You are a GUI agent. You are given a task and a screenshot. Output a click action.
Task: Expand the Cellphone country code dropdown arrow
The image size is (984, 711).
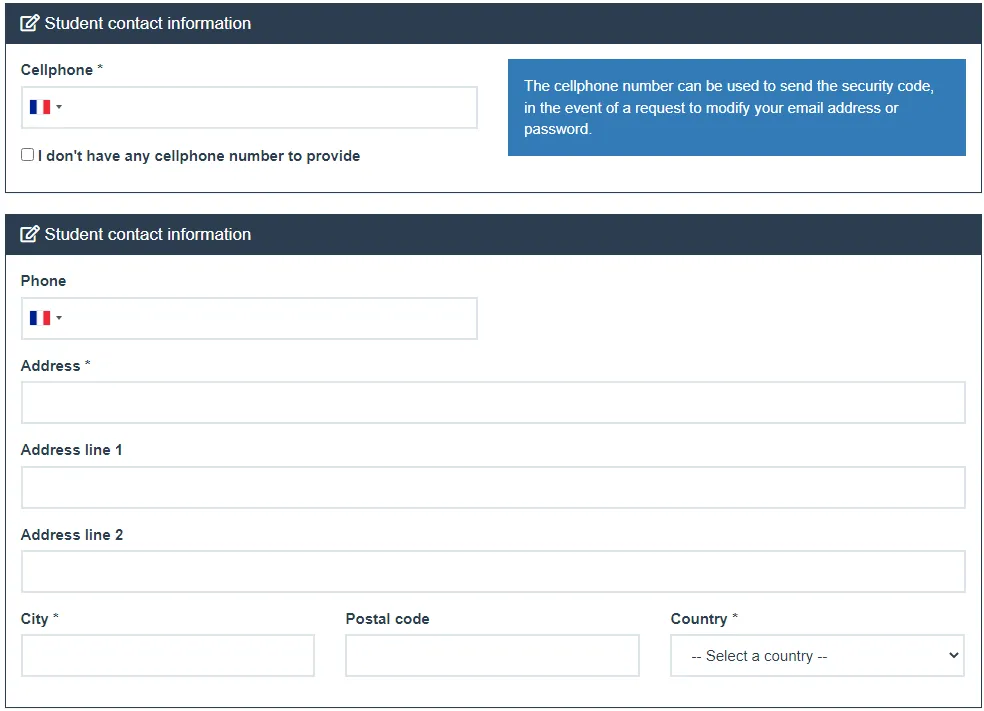pyautogui.click(x=59, y=107)
